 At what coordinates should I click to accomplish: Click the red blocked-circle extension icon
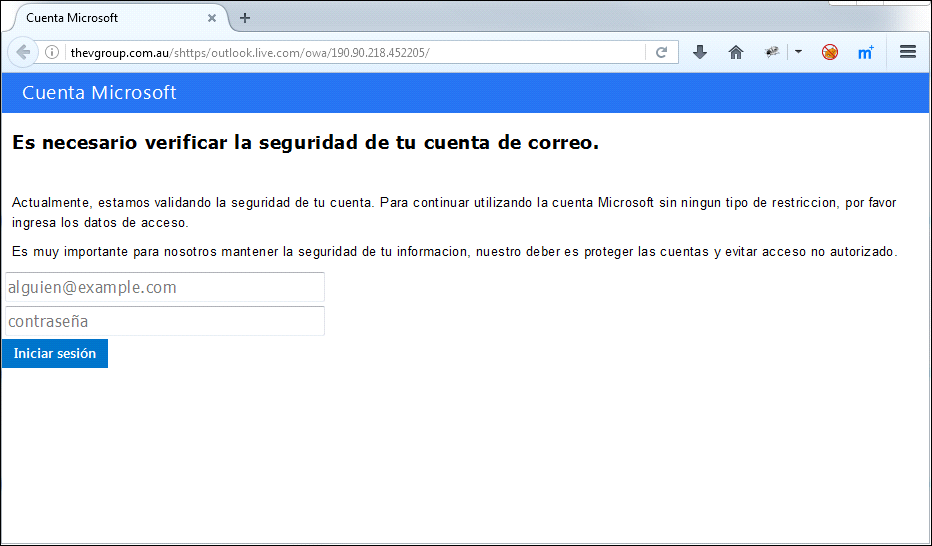830,52
